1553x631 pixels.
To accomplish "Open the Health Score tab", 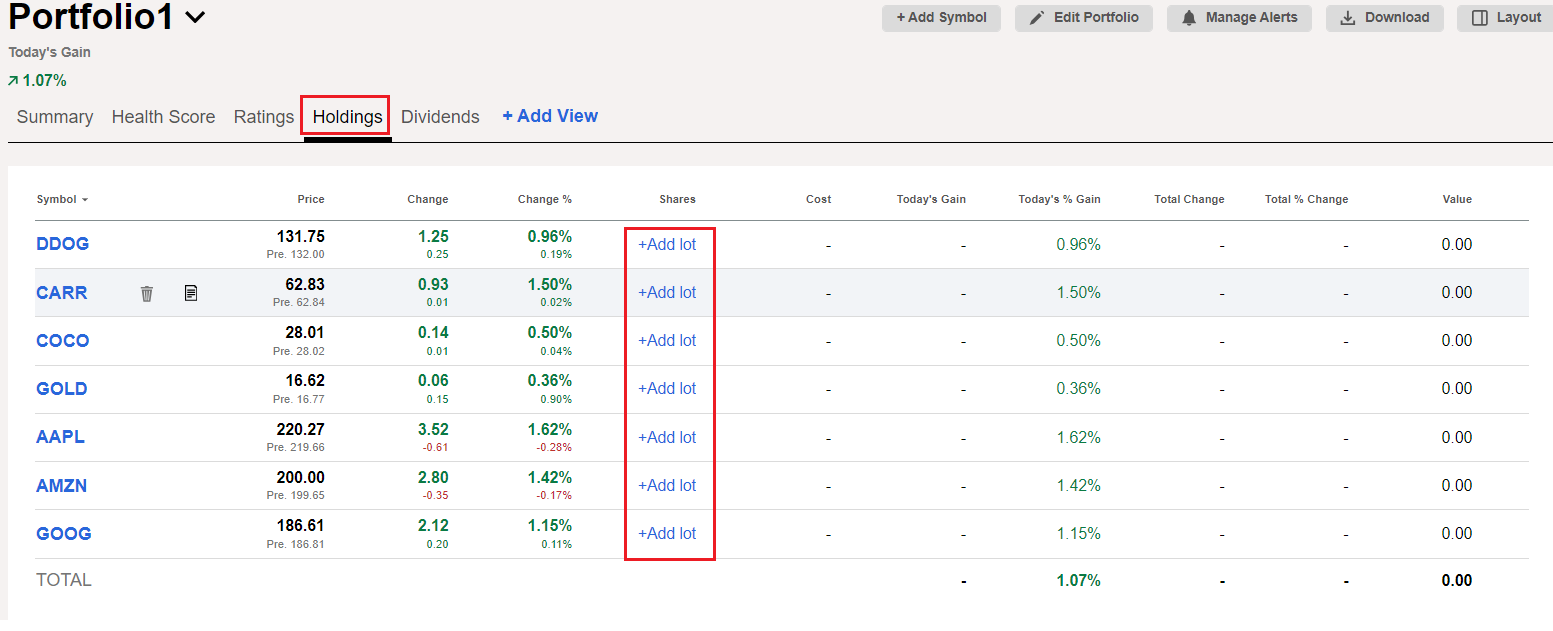I will coord(163,116).
